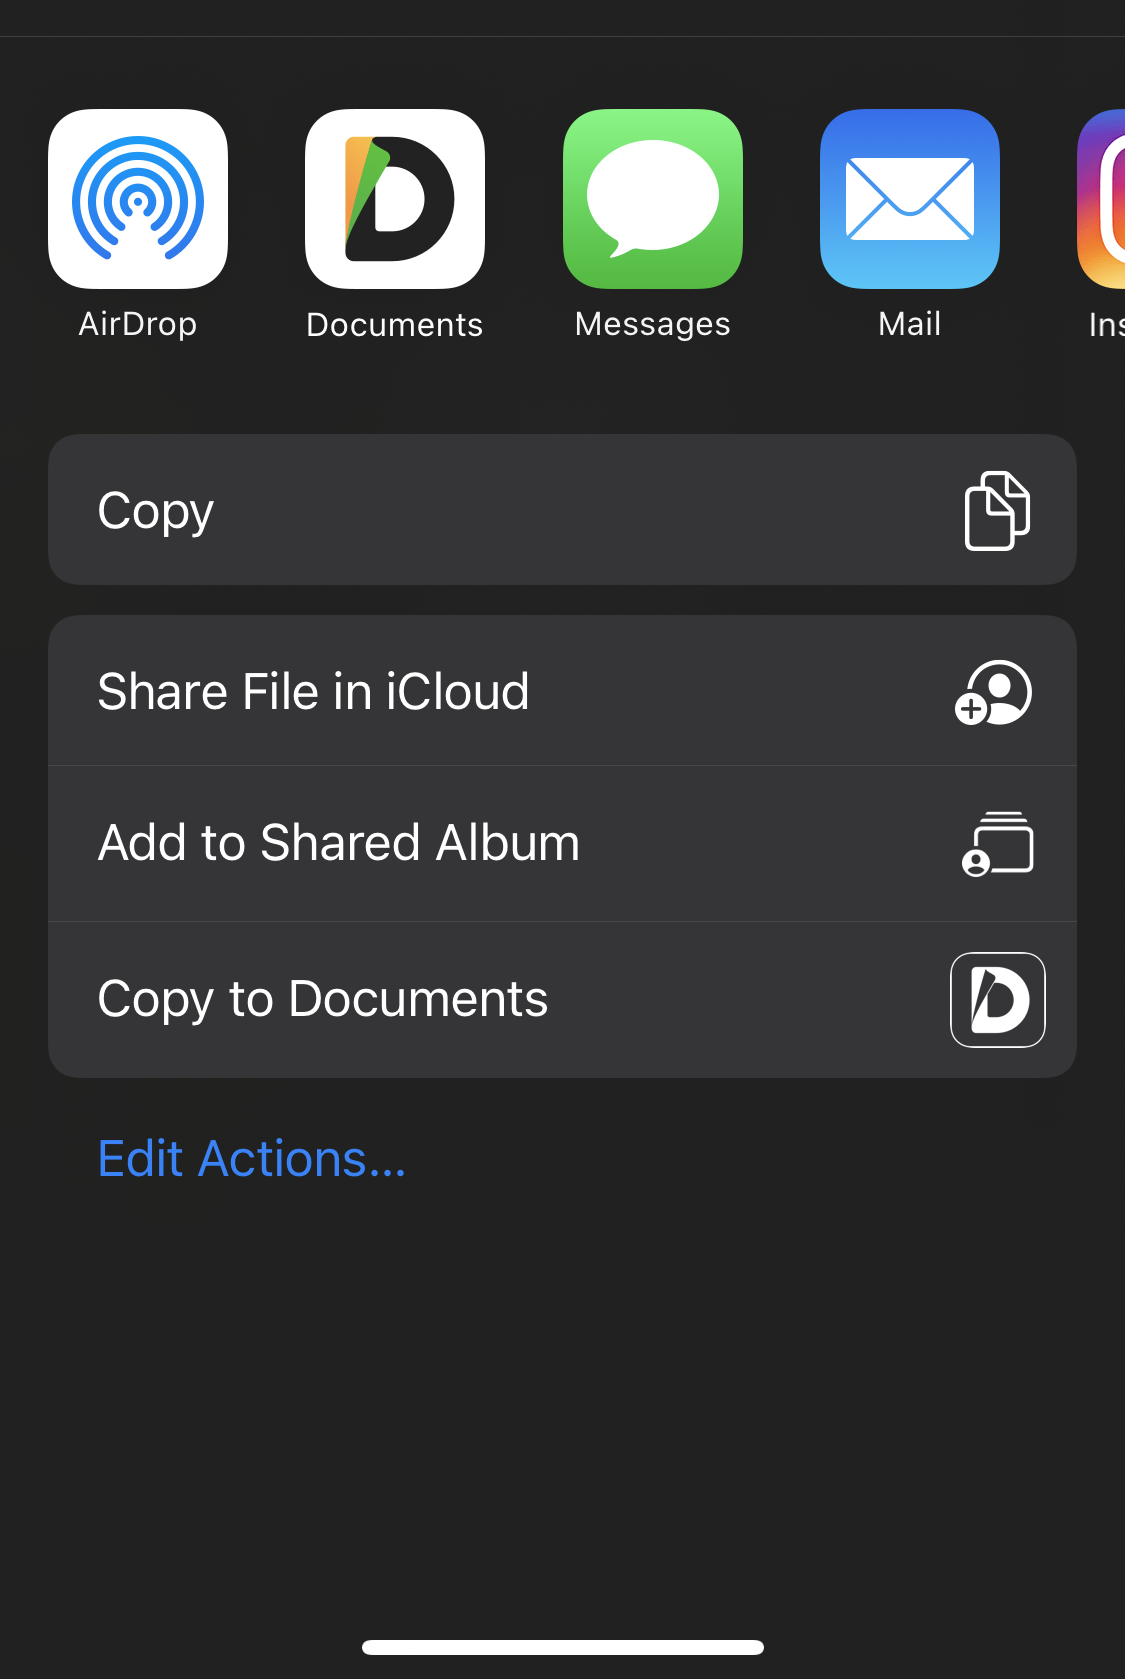Image resolution: width=1125 pixels, height=1679 pixels.
Task: Tap the AirDrop share icon
Action: 138,199
